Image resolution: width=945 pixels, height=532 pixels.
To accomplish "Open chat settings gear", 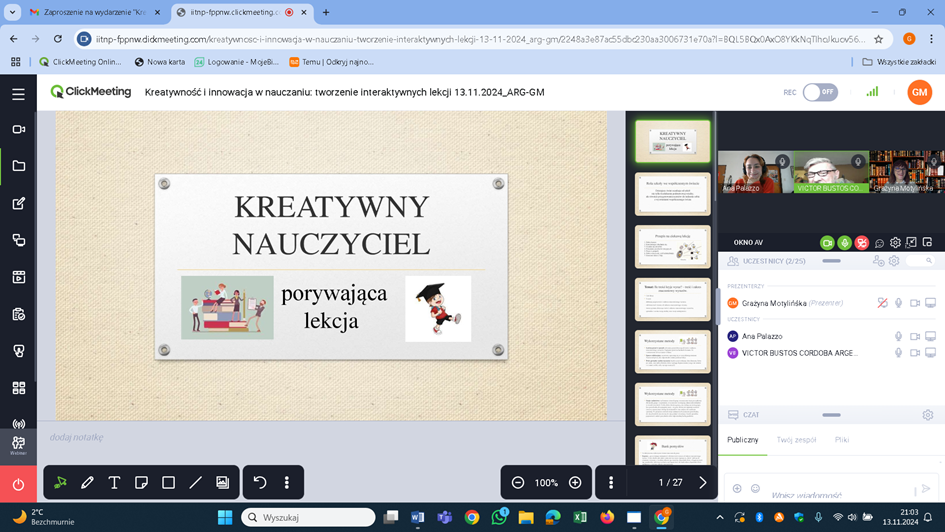I will pyautogui.click(x=928, y=415).
